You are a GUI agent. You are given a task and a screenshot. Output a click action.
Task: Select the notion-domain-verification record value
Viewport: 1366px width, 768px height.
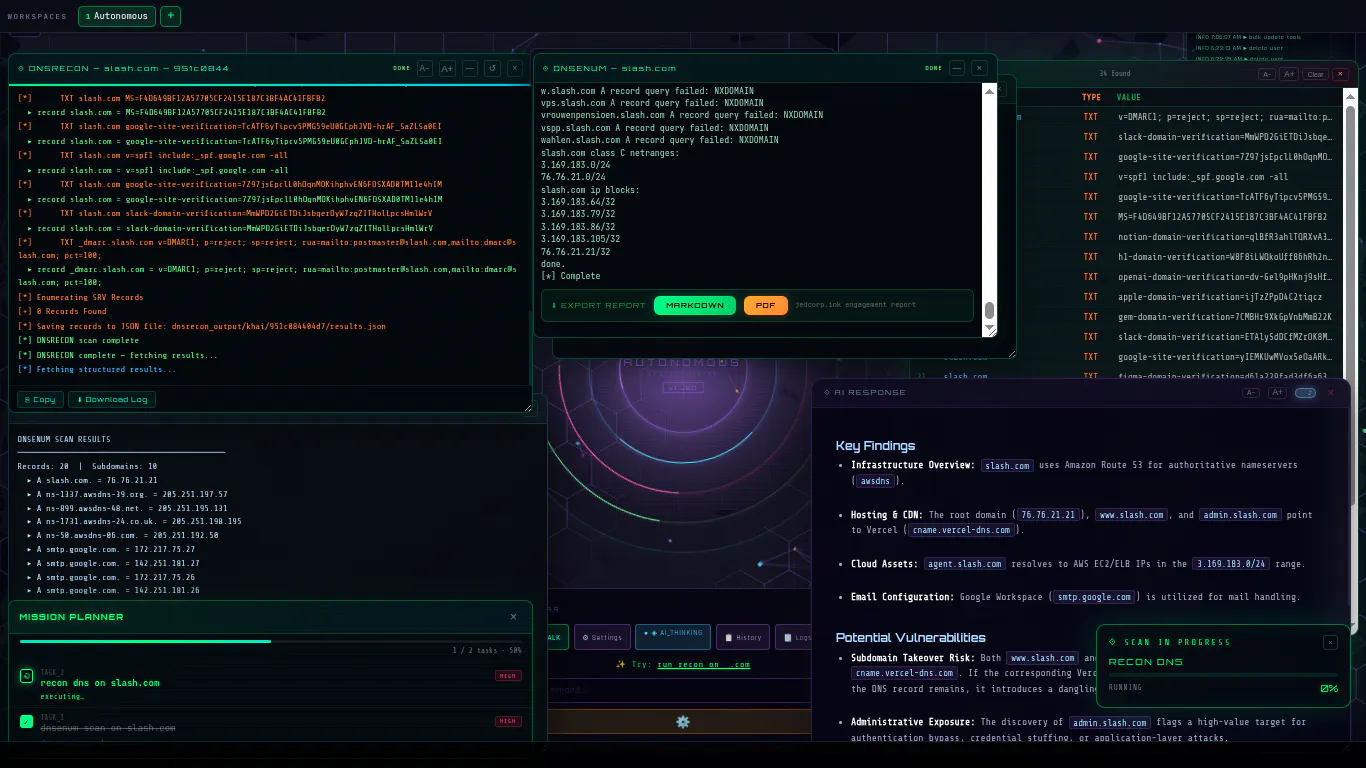[1225, 237]
